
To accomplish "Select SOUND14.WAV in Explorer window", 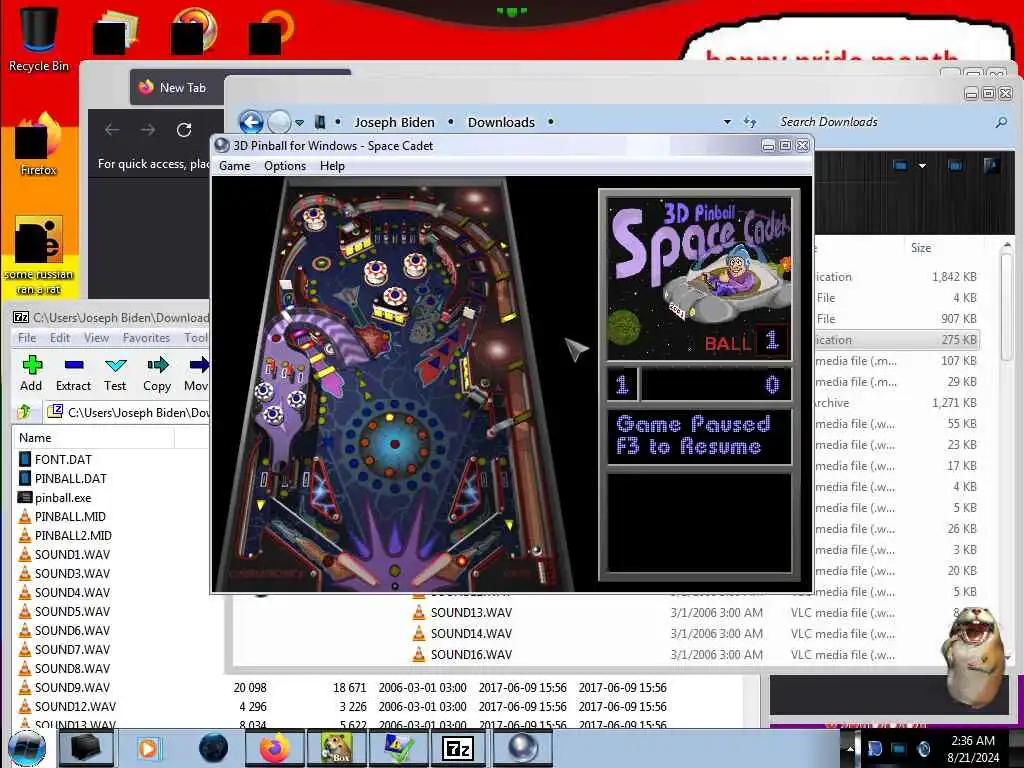I will 471,633.
